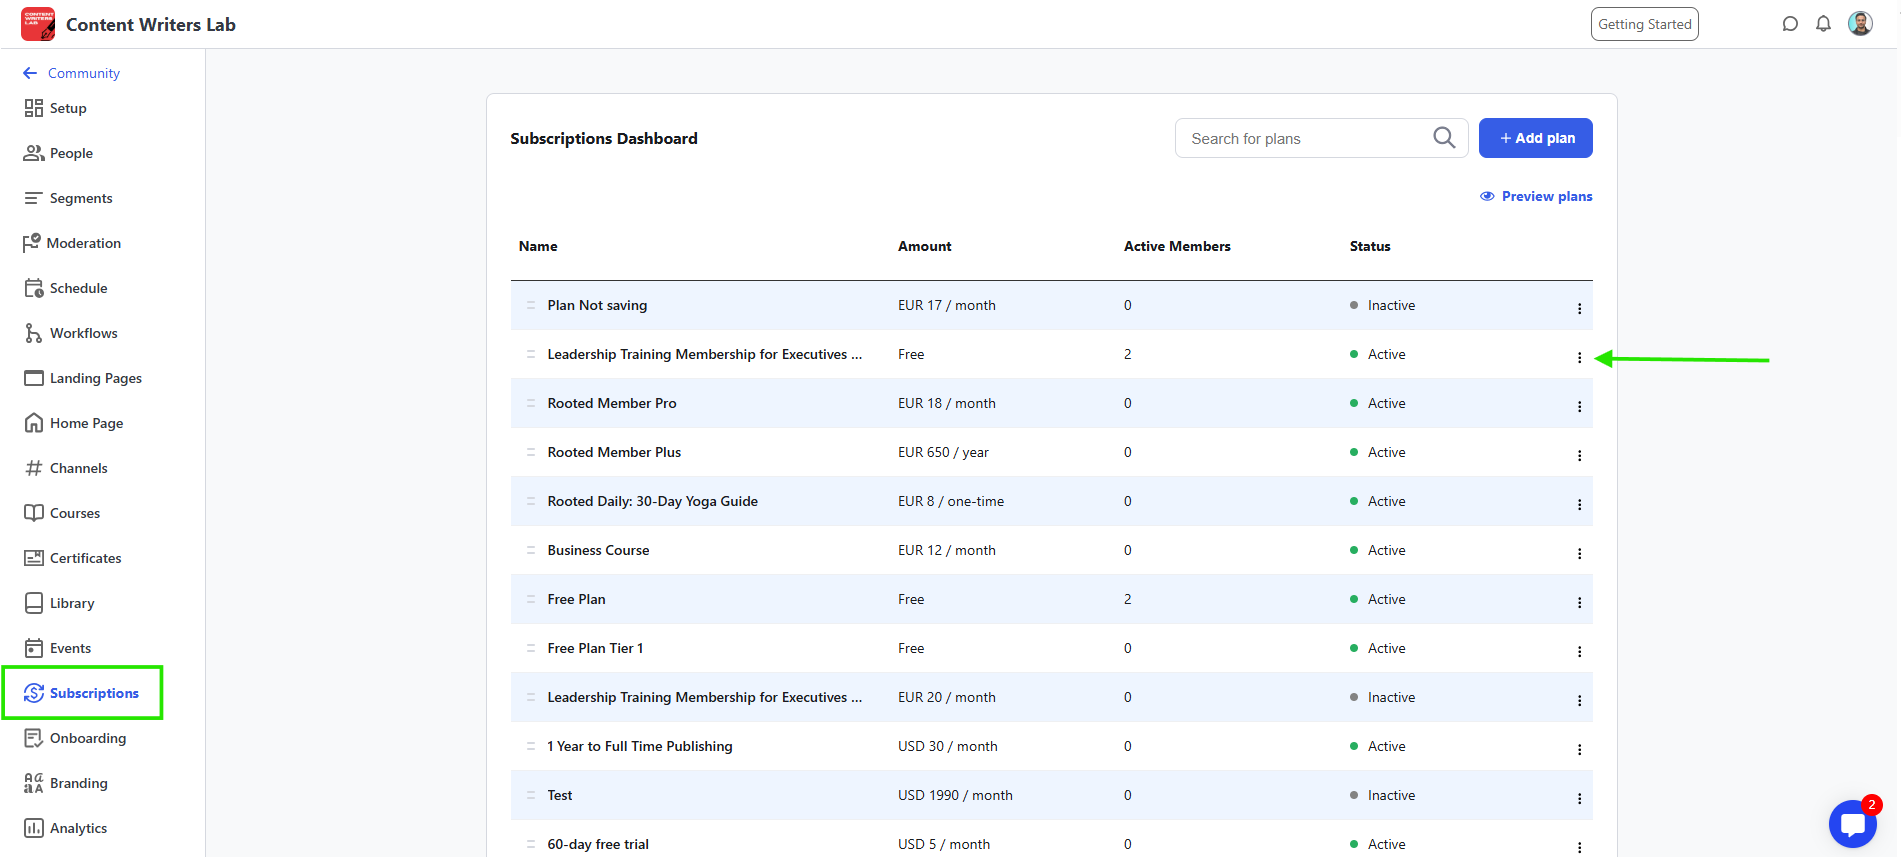Click the Getting Started button
The width and height of the screenshot is (1901, 857).
[1644, 24]
